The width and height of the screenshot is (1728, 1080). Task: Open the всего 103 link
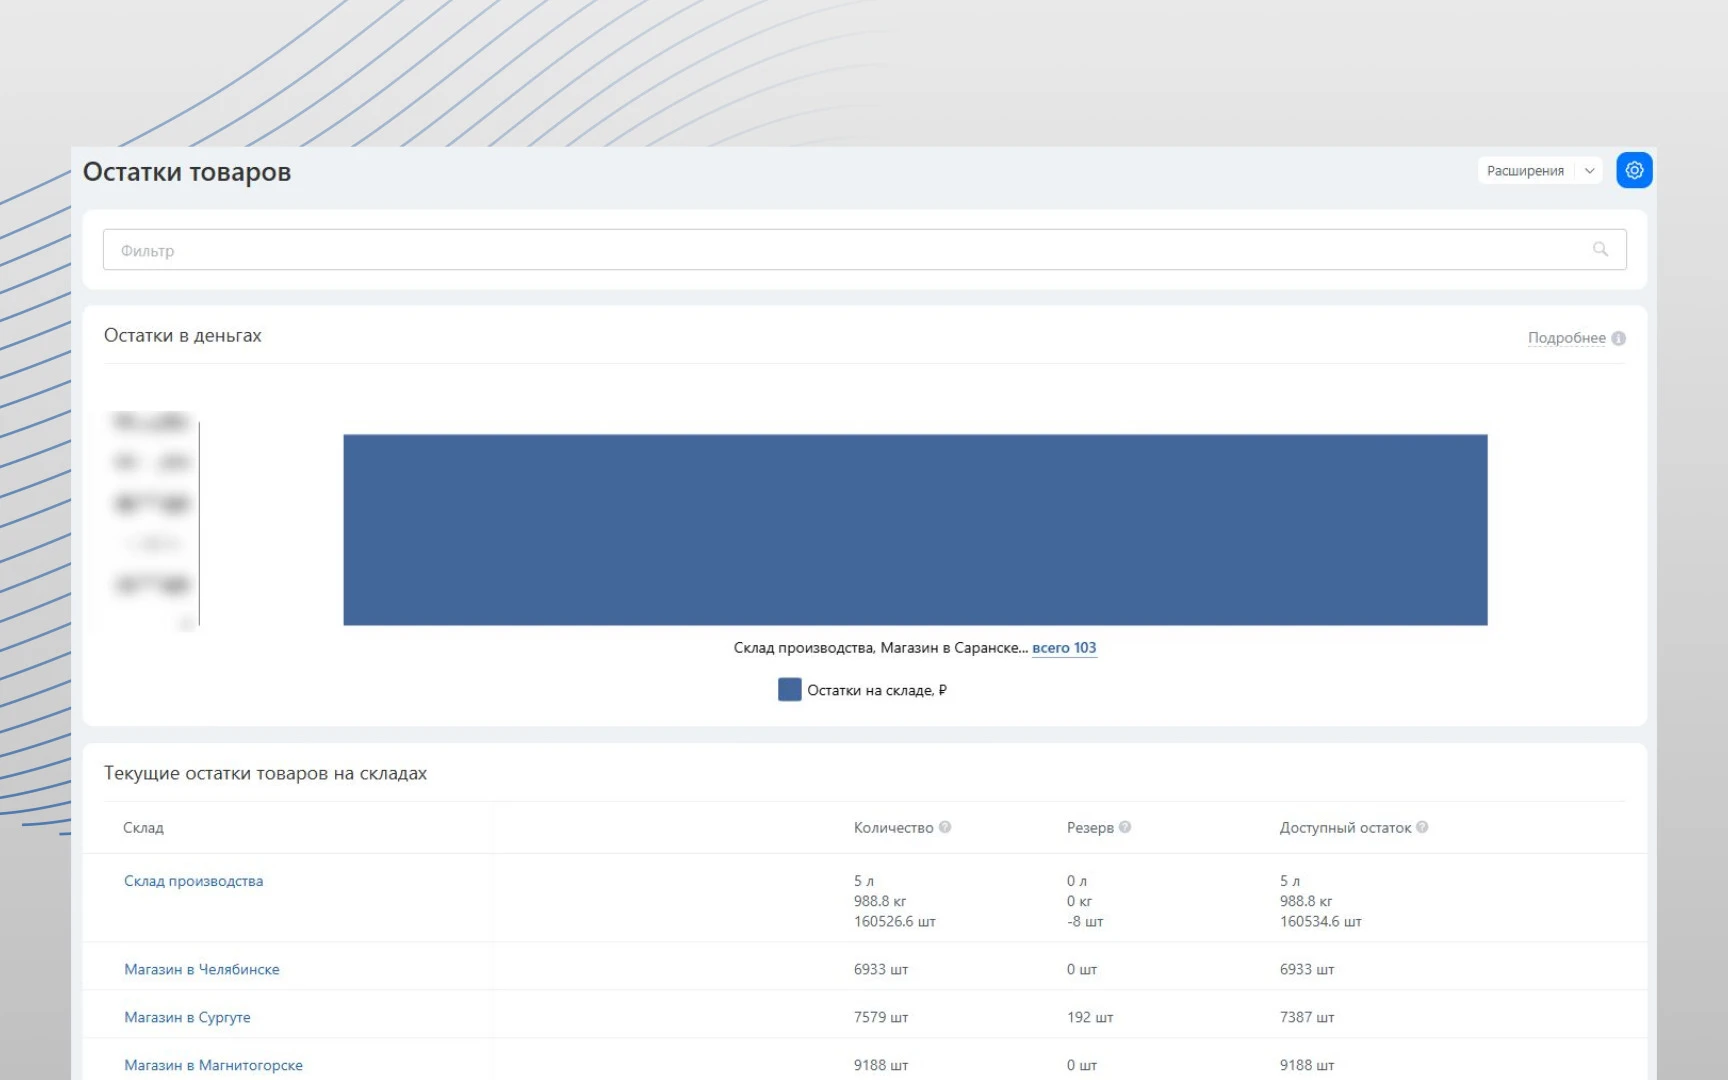(x=1064, y=648)
